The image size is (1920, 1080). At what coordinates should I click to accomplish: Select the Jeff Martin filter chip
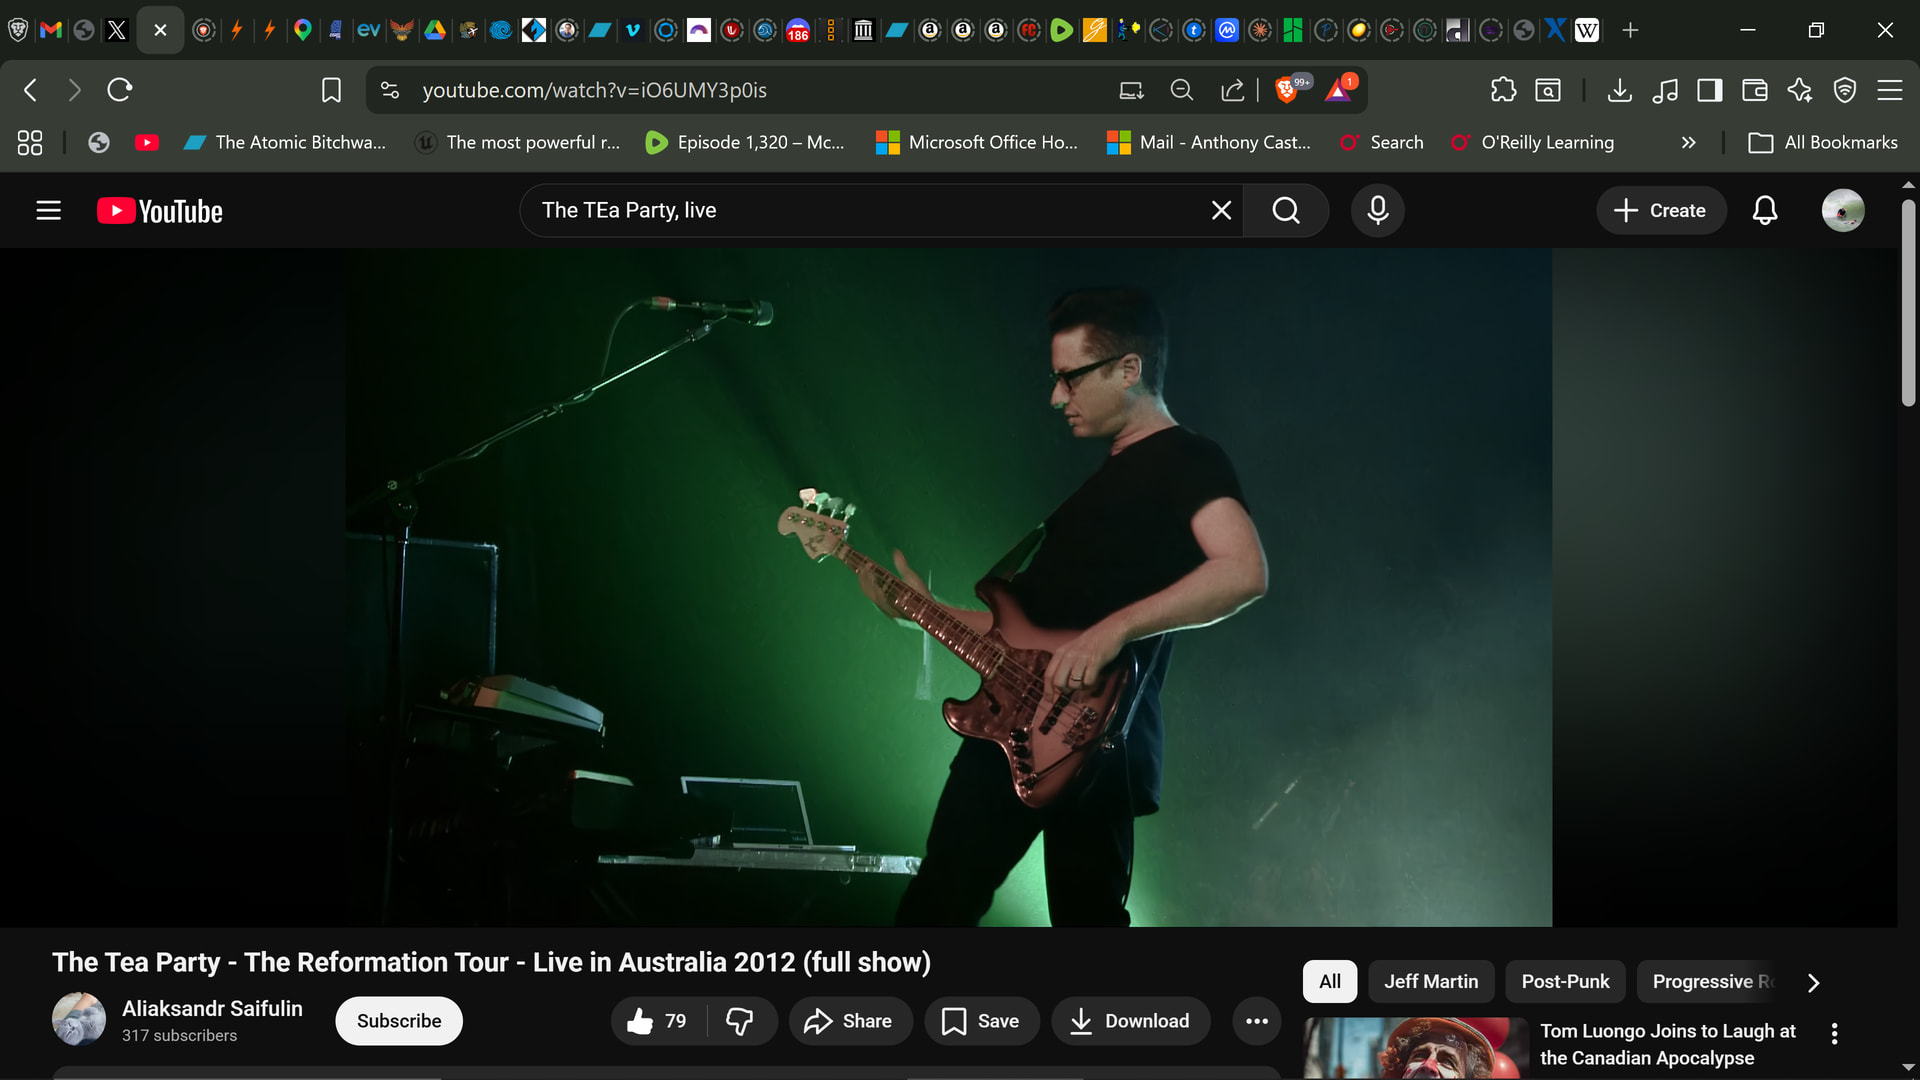click(x=1431, y=981)
